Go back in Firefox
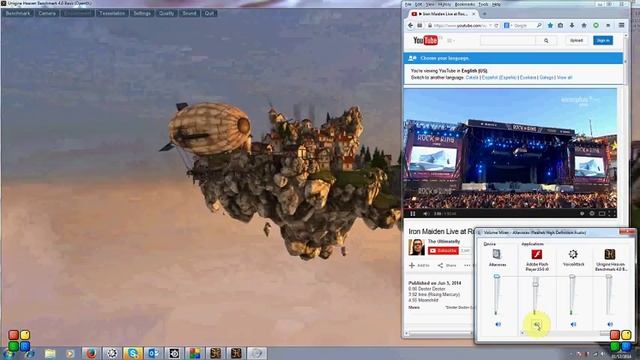Screen dimensions: 640x360 [x=411, y=25]
